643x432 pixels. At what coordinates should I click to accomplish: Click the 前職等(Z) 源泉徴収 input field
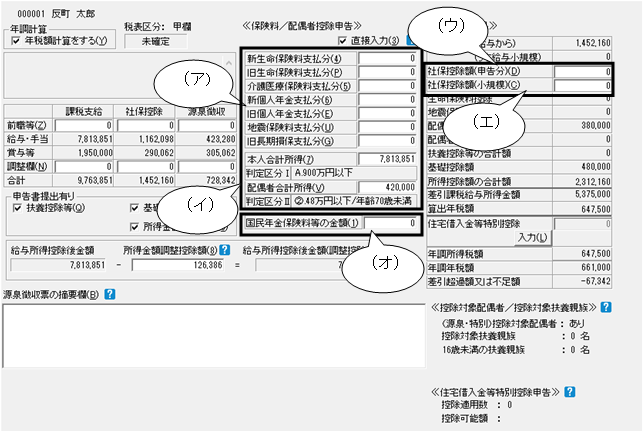[207, 125]
